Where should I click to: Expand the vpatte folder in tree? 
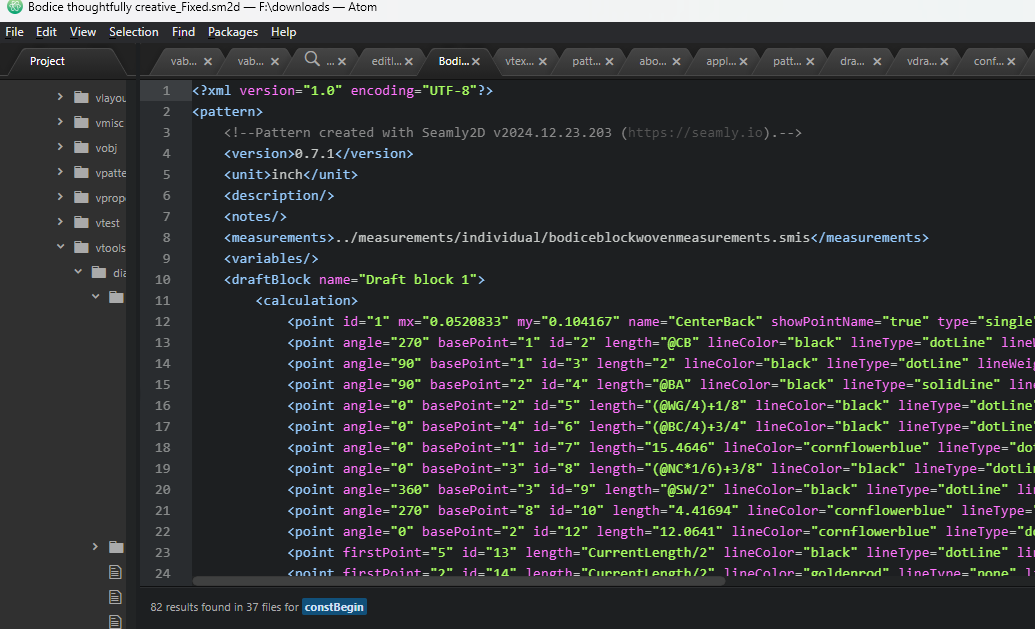click(60, 172)
